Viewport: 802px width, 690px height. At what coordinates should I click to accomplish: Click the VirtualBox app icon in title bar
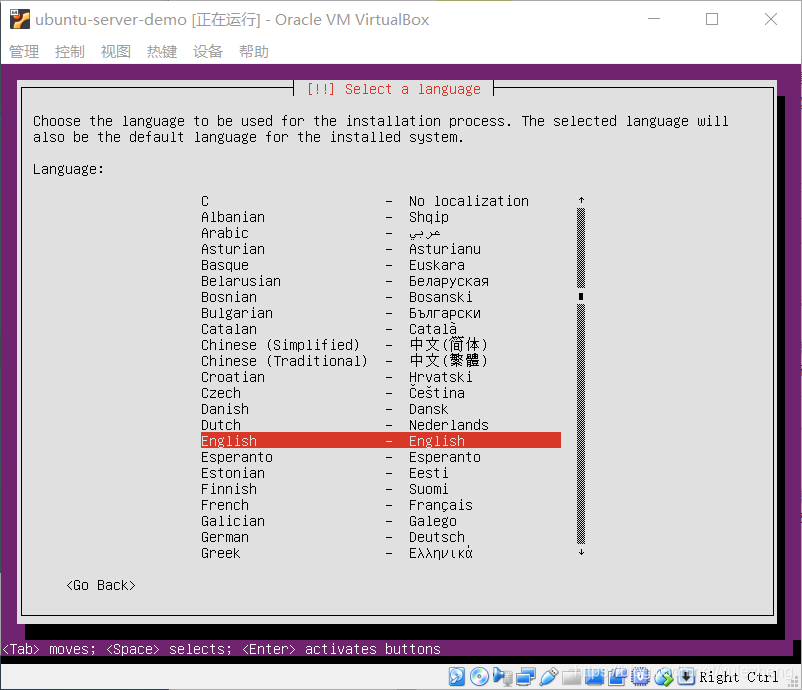[20, 19]
